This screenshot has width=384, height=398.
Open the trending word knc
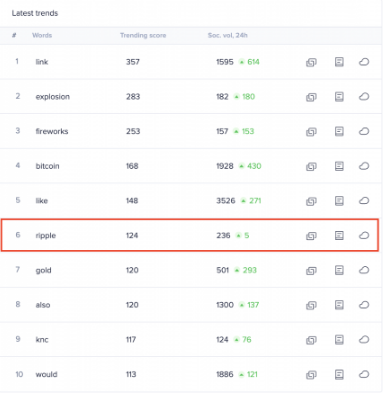coord(42,340)
